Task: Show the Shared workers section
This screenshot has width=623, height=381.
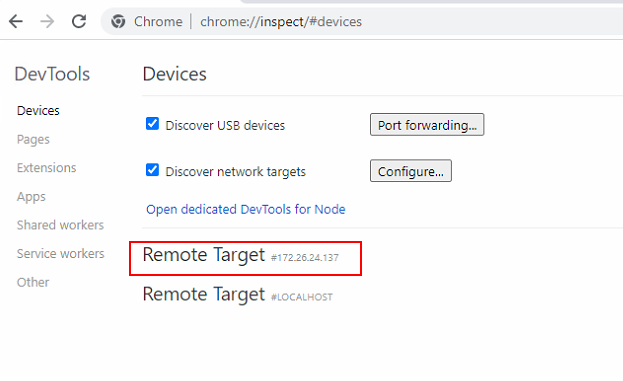Action: tap(60, 225)
